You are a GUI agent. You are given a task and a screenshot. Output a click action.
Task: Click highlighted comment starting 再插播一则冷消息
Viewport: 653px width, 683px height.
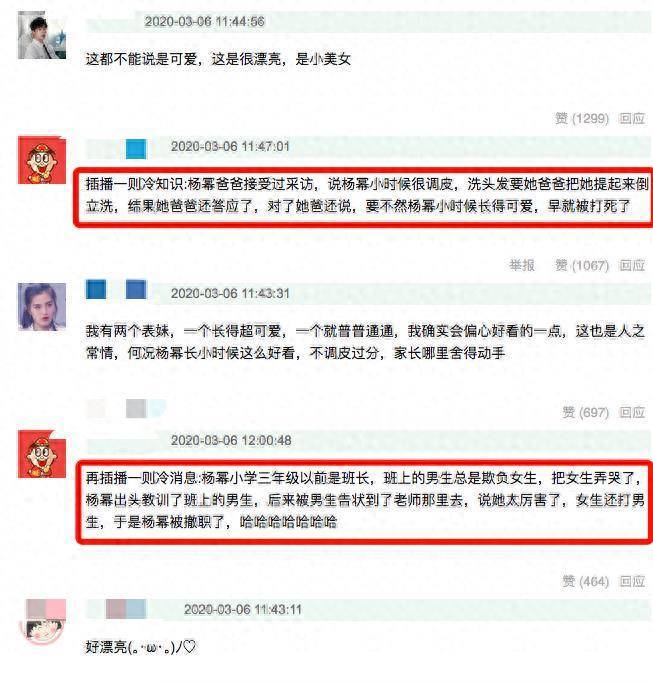pos(365,502)
